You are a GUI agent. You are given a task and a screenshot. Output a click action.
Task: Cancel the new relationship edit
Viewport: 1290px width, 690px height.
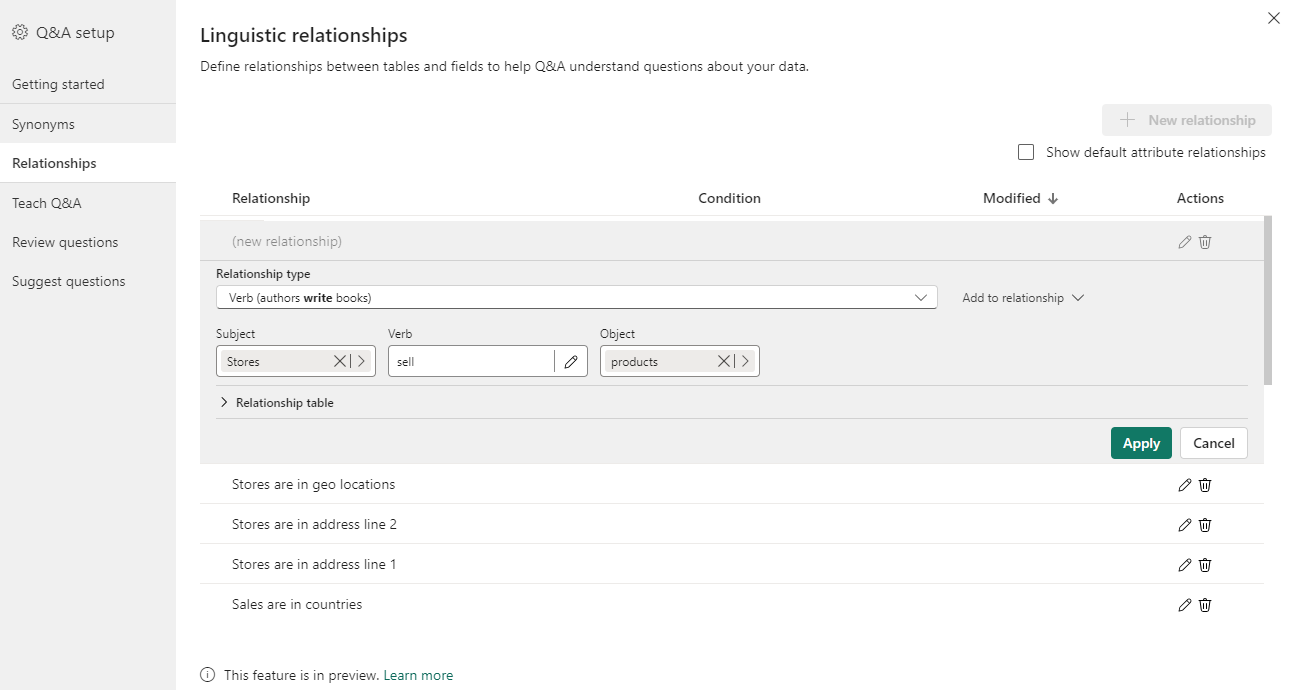coord(1214,443)
